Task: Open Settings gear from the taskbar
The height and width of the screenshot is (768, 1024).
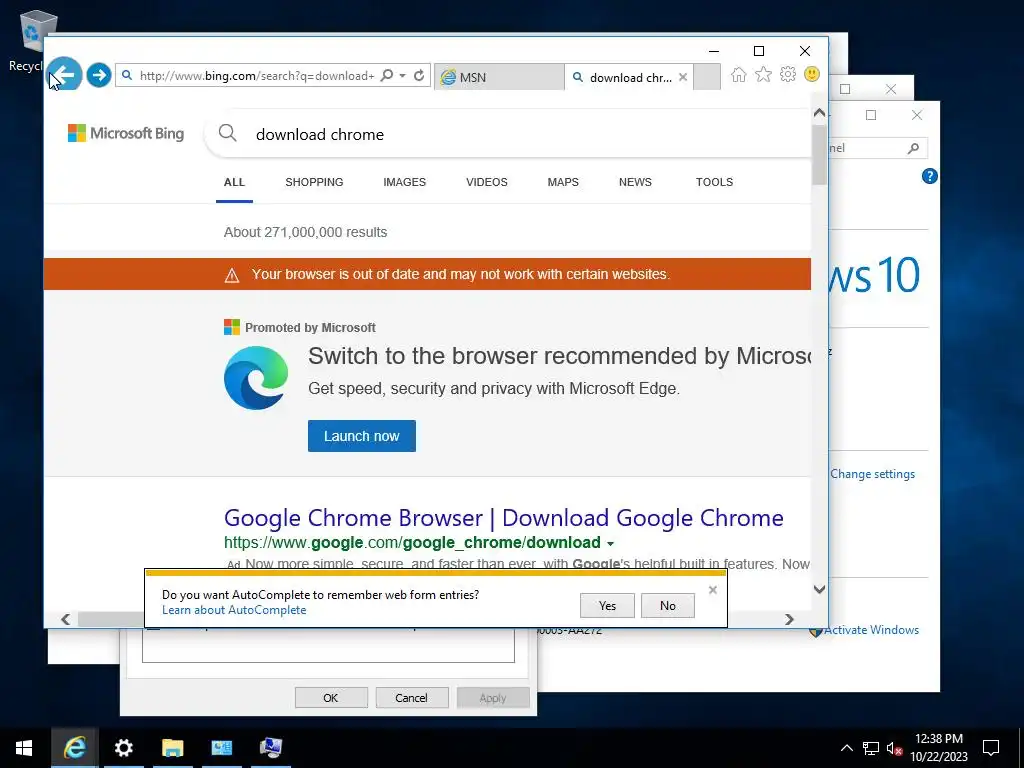Action: point(123,748)
